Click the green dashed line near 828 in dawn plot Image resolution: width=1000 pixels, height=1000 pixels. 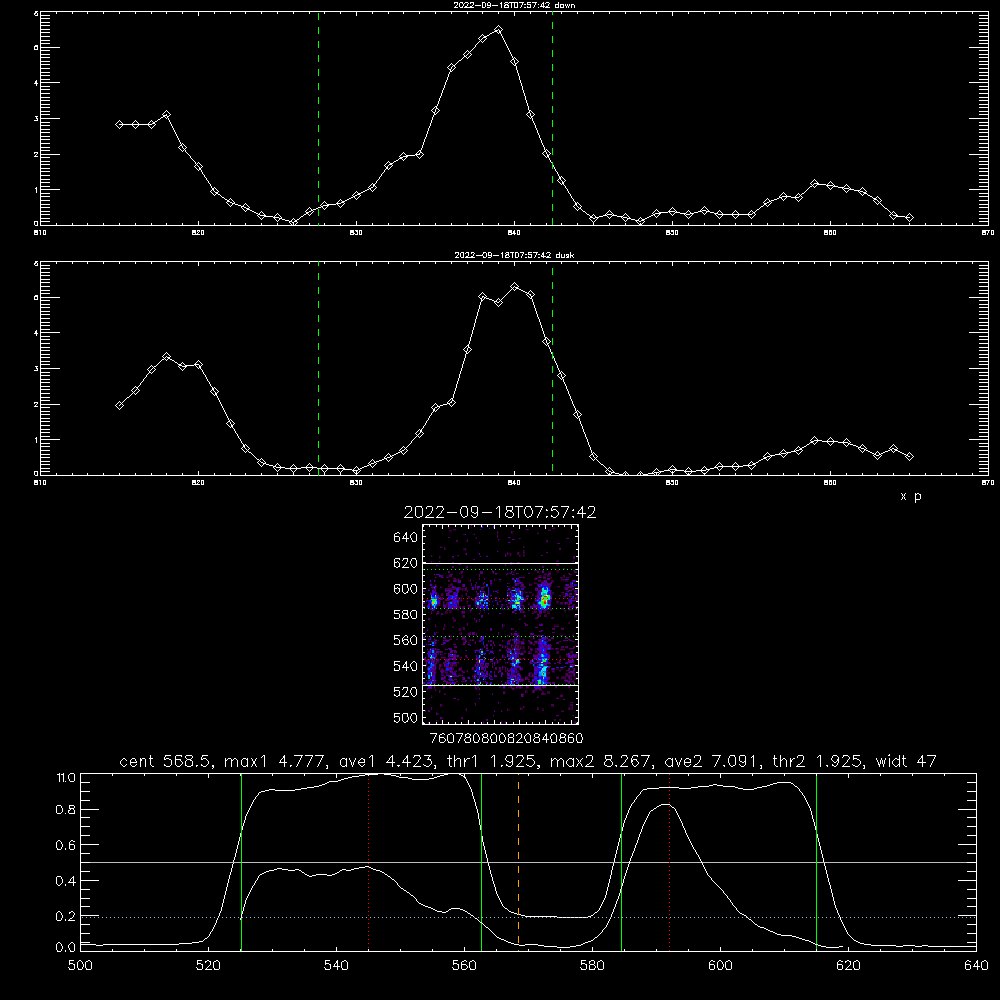coord(318,118)
